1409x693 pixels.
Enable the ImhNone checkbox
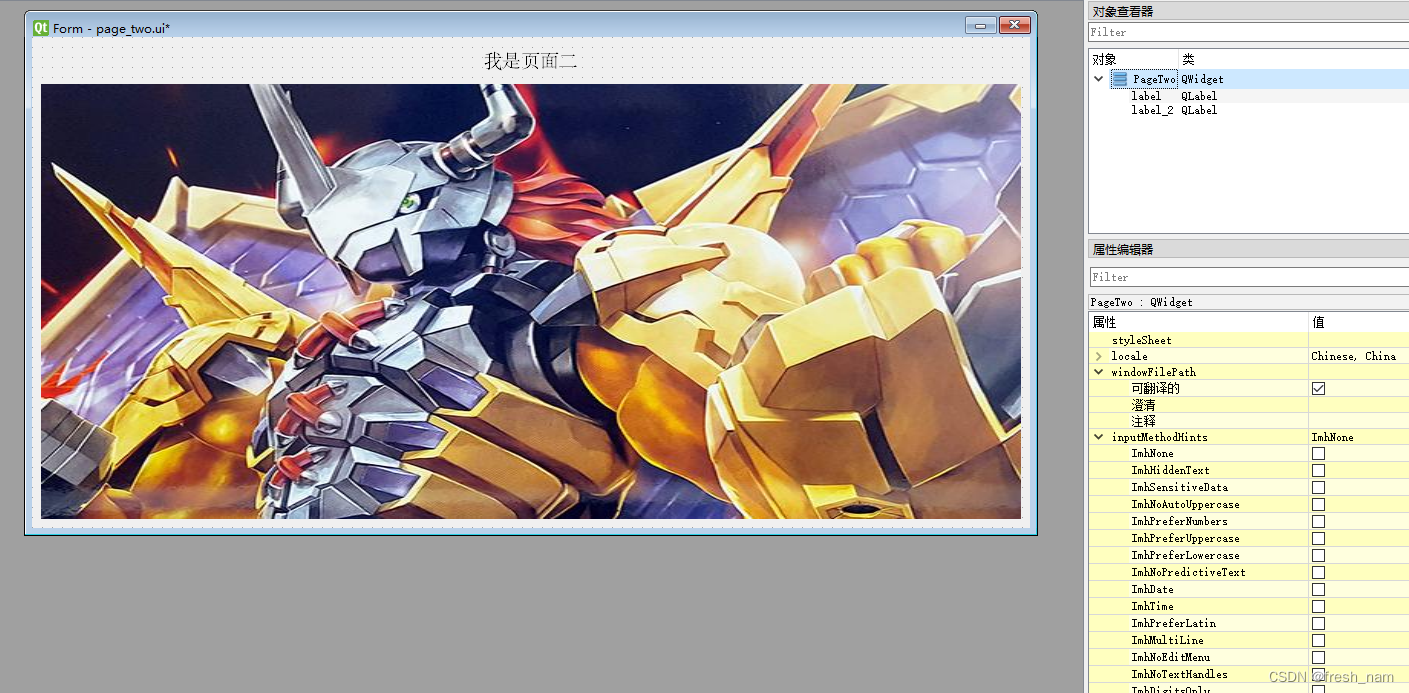[x=1318, y=453]
